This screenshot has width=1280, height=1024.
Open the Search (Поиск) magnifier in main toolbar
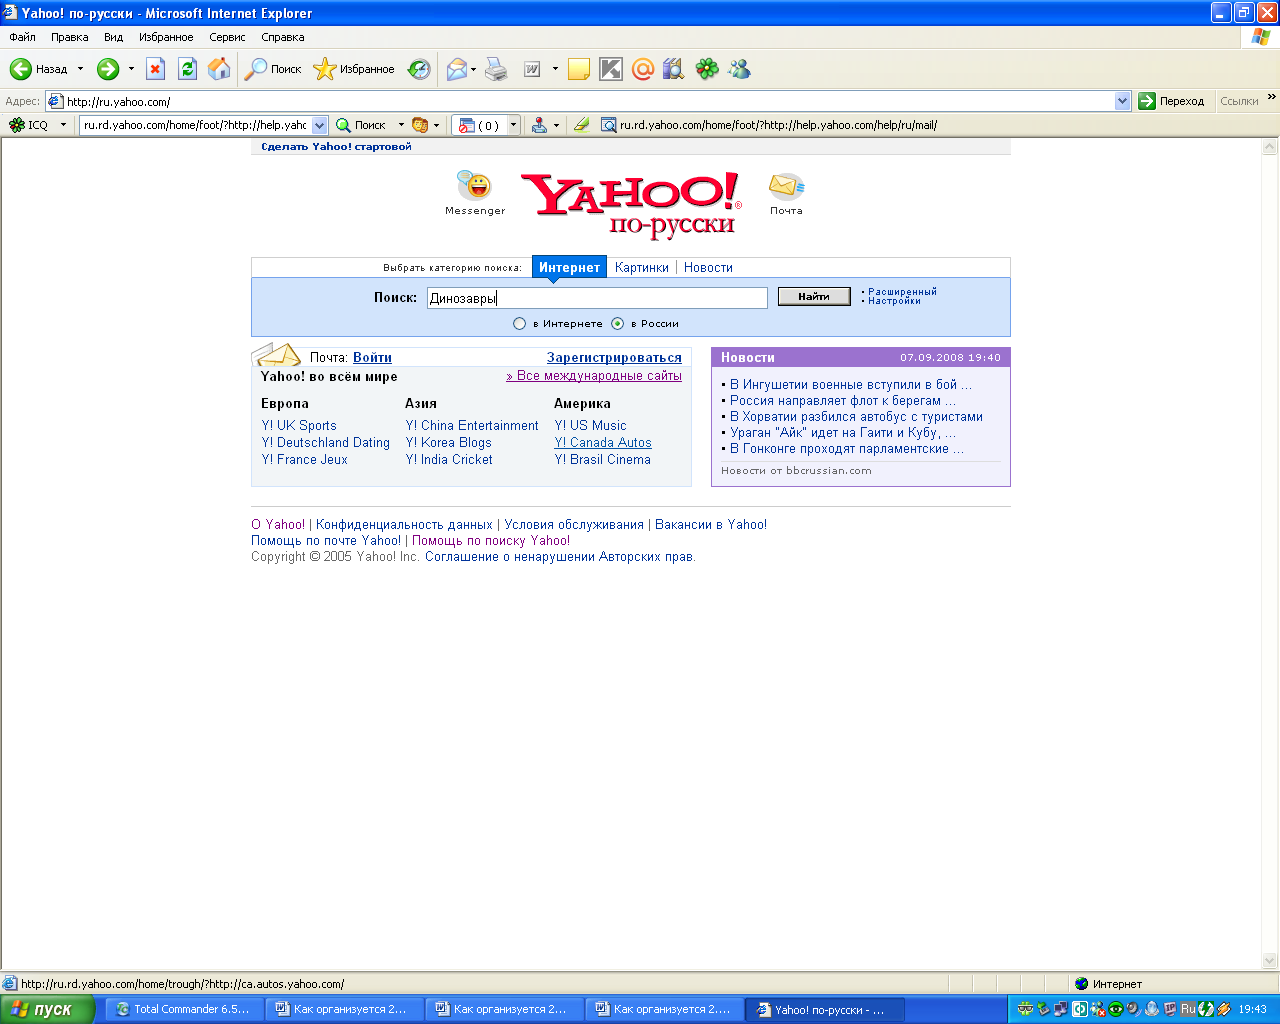(273, 69)
